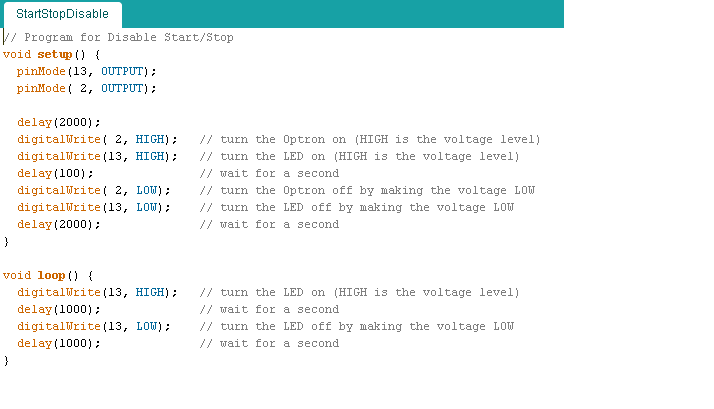Click the pinMode(13, OUTPUT) statement

[x=86, y=72]
